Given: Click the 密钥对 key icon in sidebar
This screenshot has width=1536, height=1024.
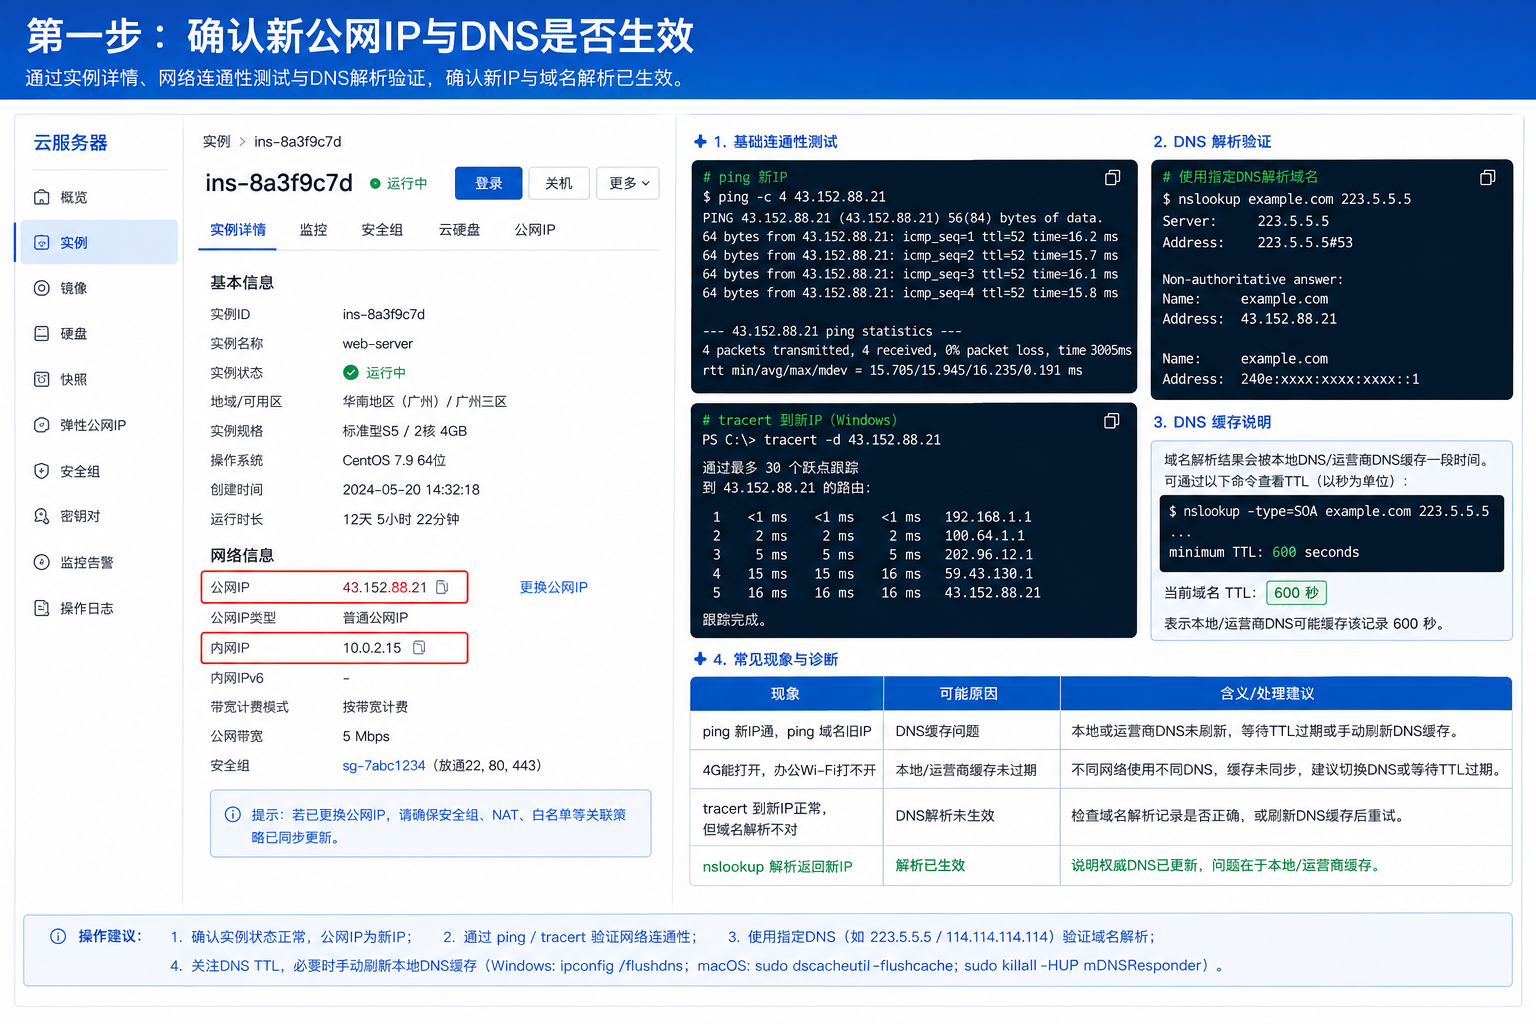Looking at the screenshot, I should pos(42,516).
